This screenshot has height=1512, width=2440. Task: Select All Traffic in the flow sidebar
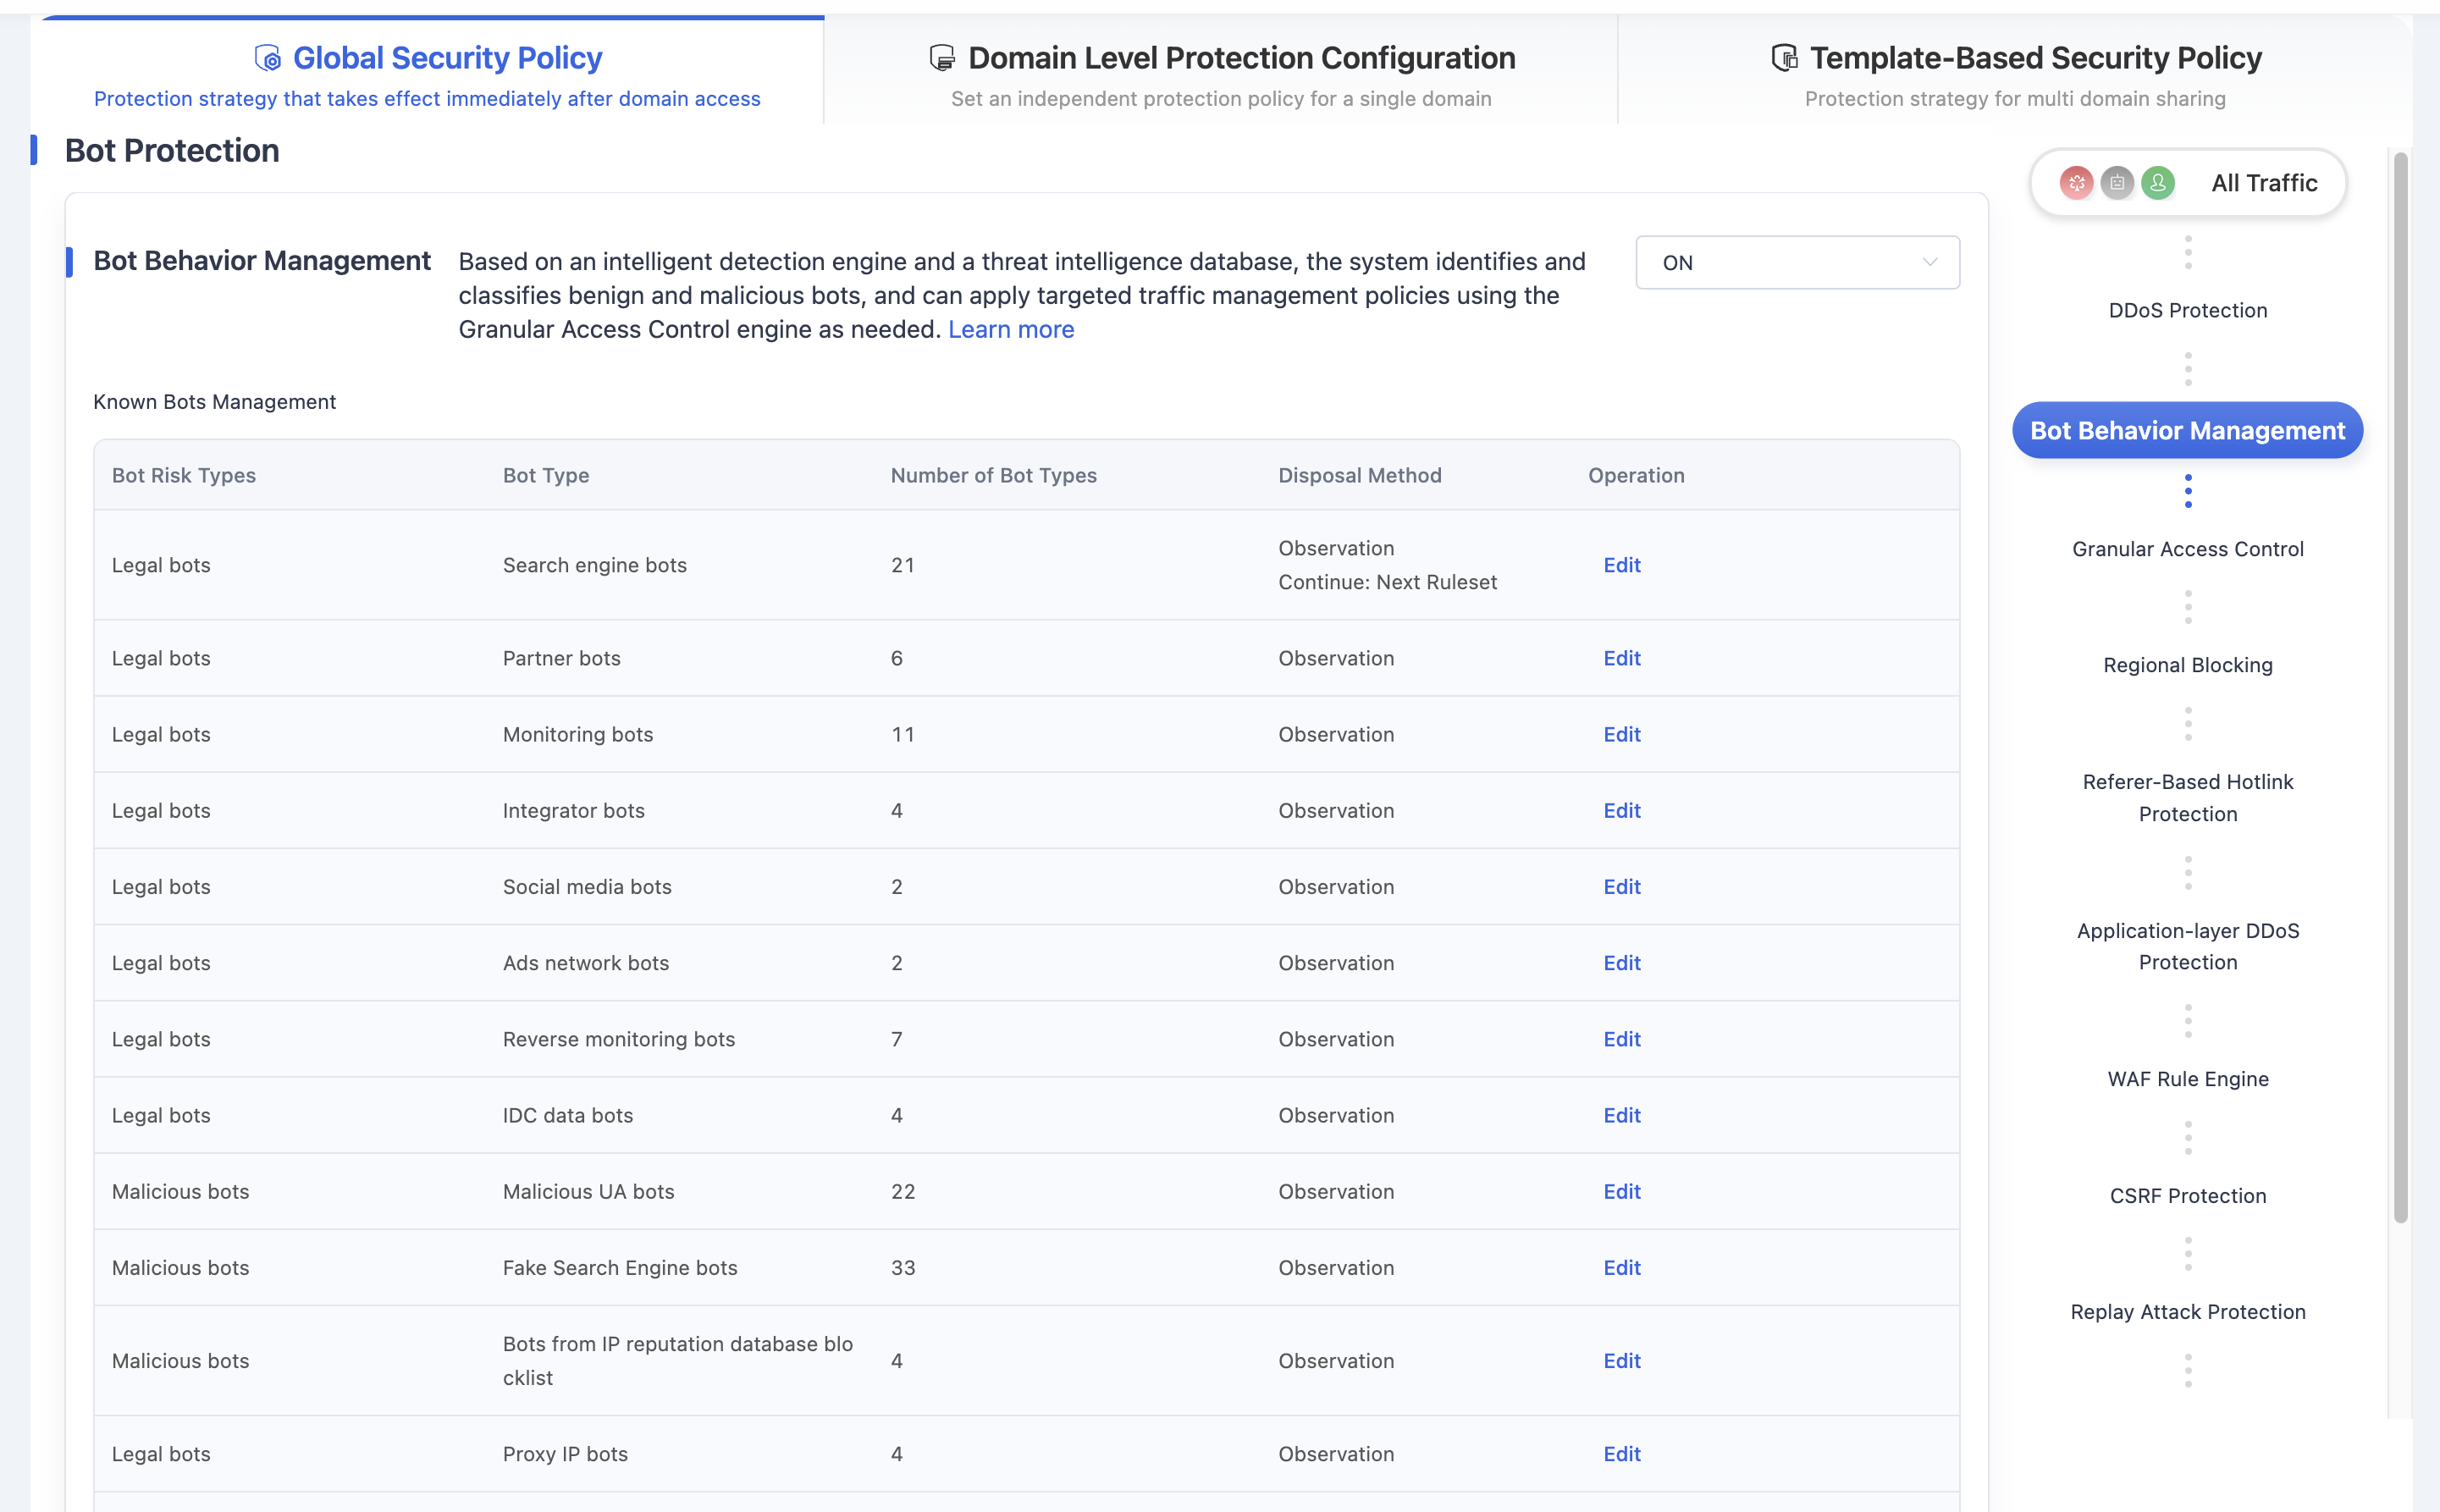click(x=2188, y=183)
